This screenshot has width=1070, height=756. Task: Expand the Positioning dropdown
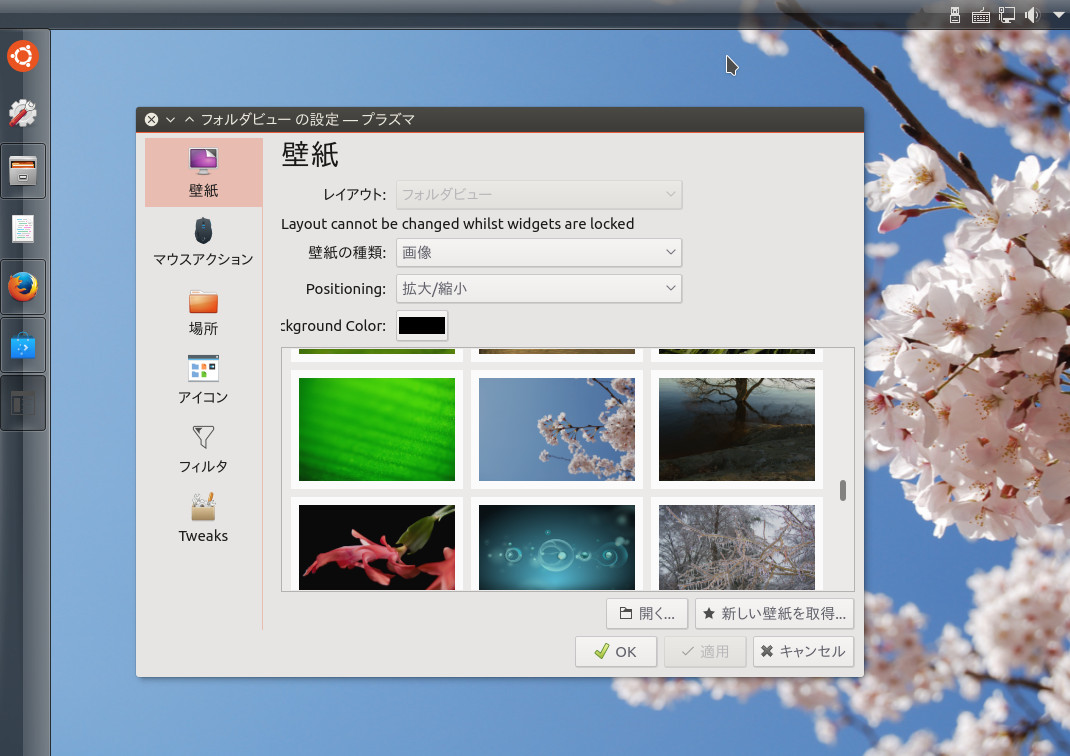[x=538, y=288]
